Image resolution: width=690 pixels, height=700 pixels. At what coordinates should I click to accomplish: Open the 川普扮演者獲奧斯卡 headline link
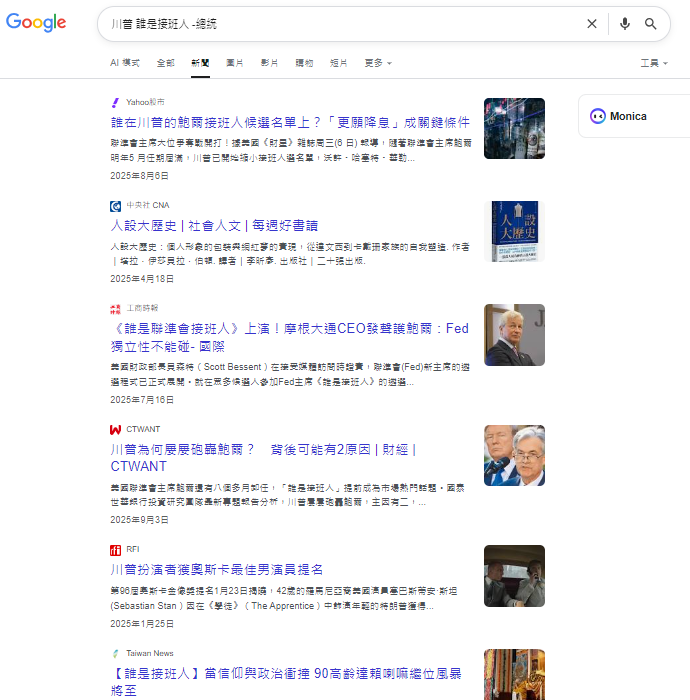216,569
